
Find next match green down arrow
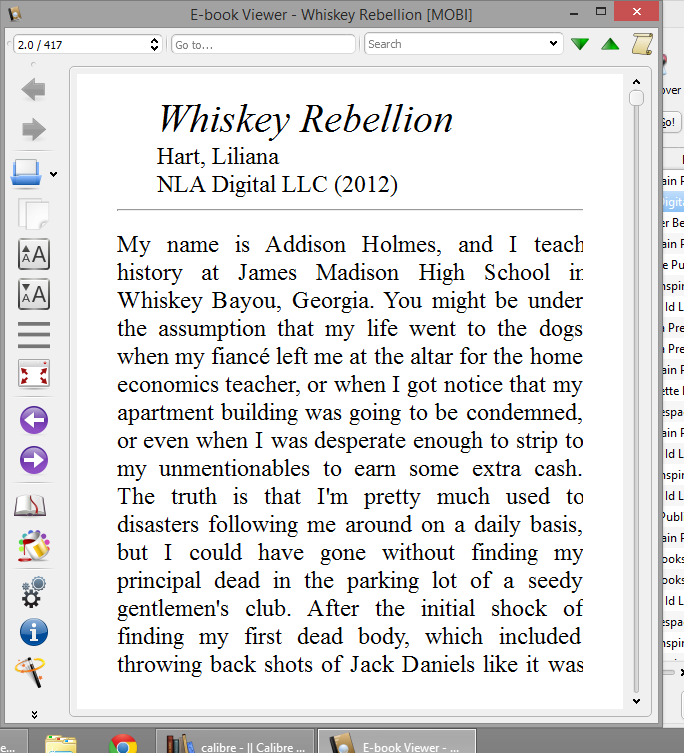click(x=580, y=44)
